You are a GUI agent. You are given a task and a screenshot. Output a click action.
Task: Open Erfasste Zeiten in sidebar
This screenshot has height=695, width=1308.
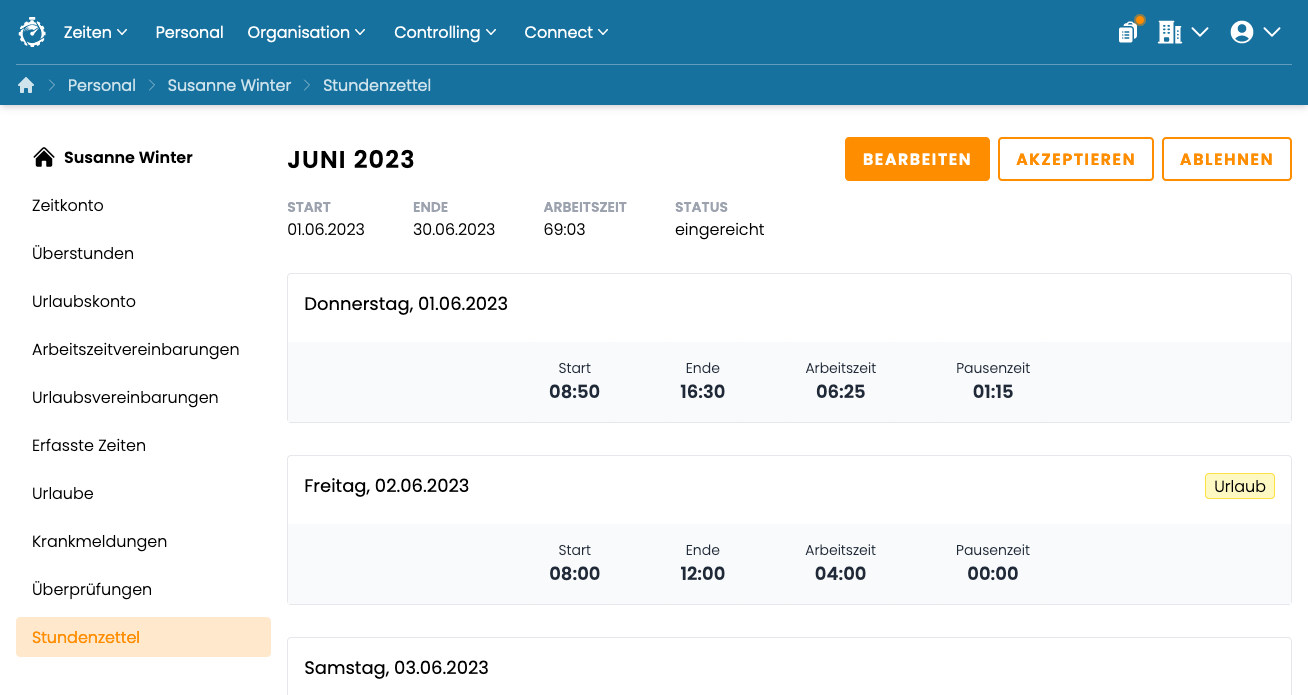click(x=143, y=445)
